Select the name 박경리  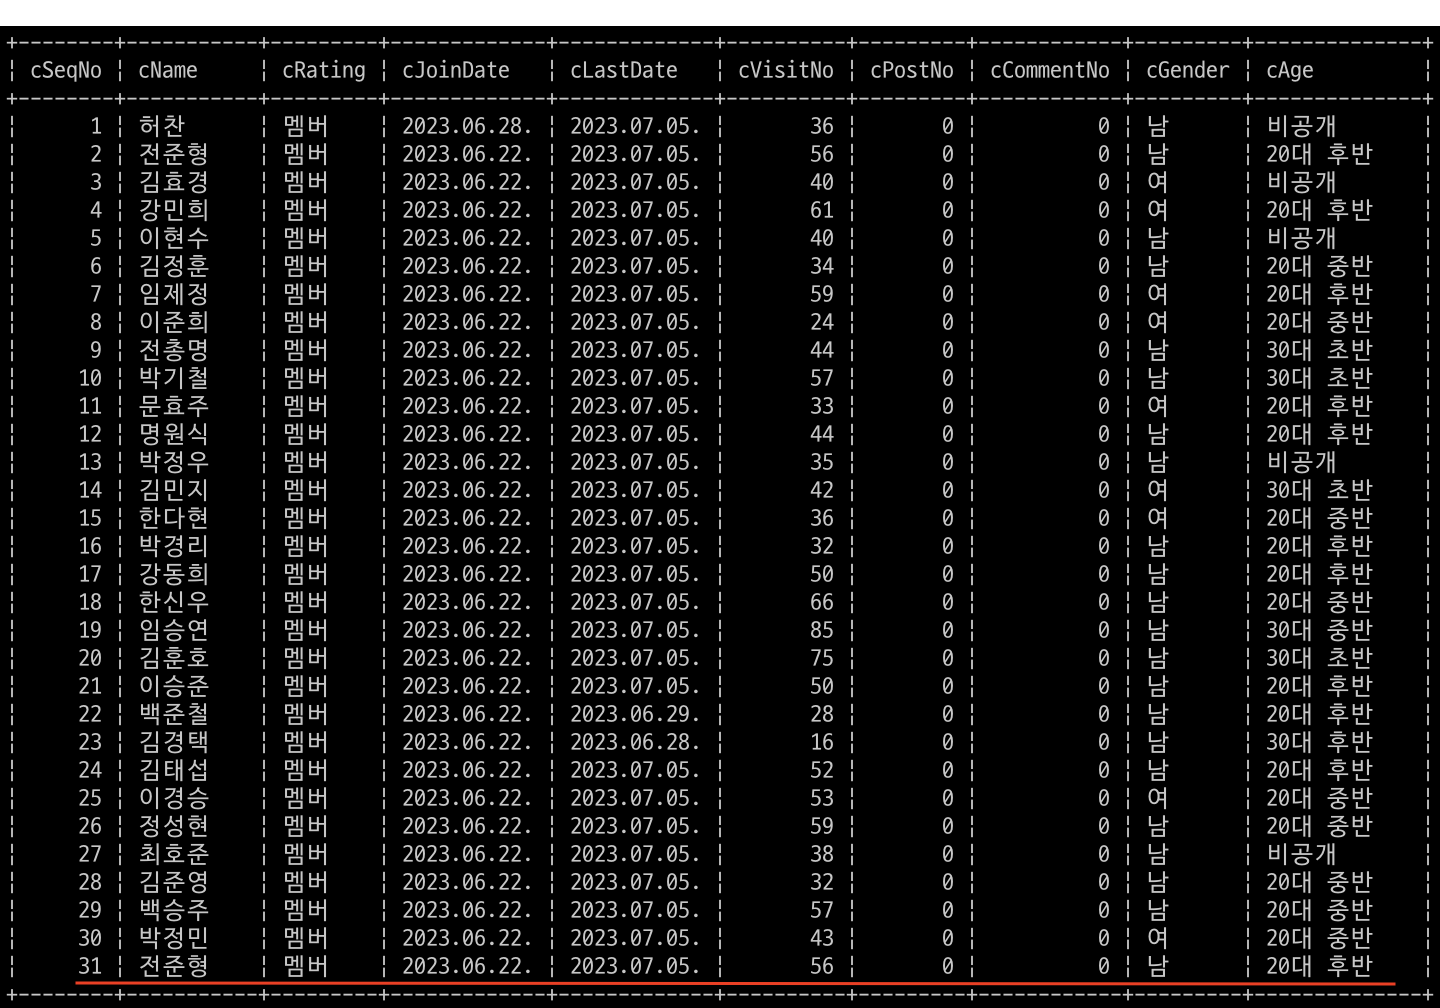pyautogui.click(x=174, y=546)
